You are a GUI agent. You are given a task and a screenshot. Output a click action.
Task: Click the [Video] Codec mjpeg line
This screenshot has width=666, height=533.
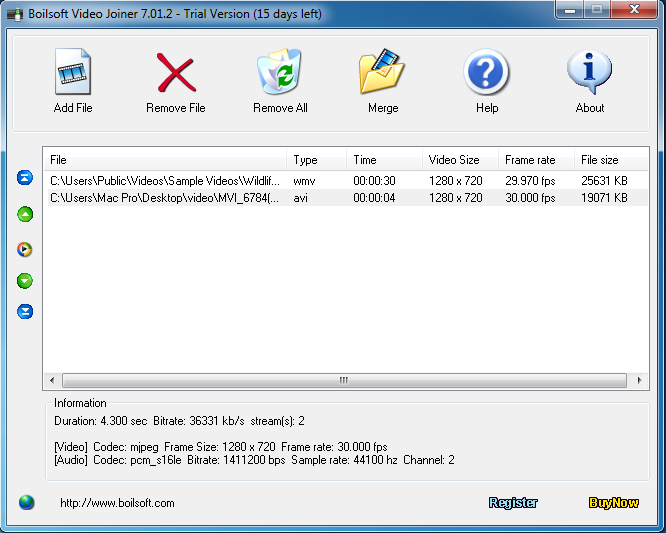(220, 447)
